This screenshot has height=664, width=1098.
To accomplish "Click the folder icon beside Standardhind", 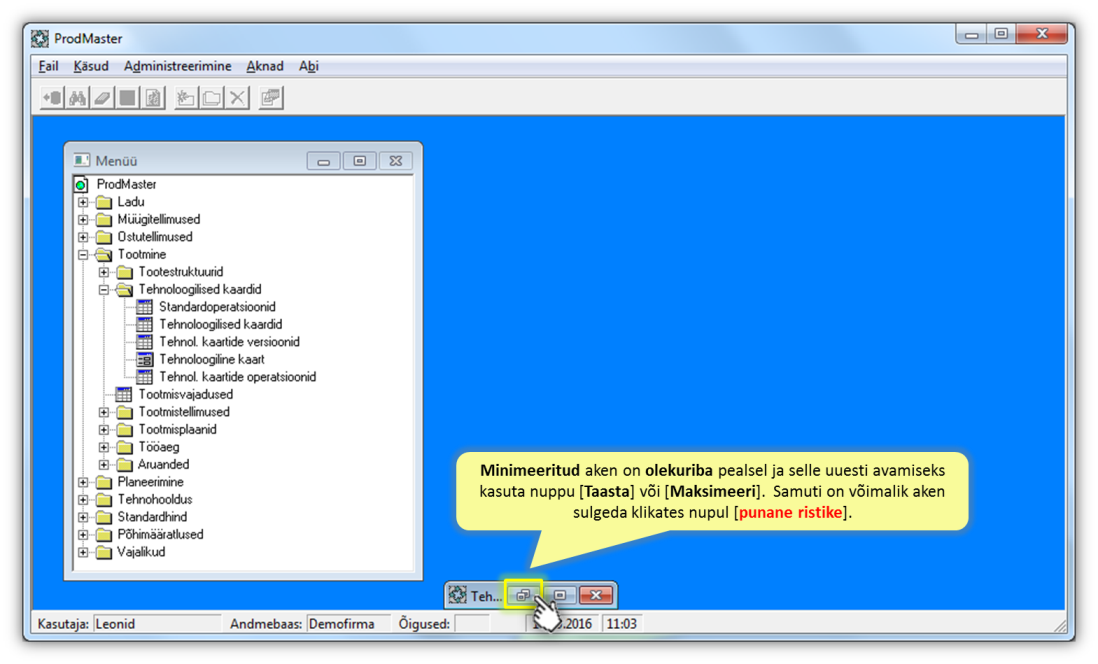I will tap(104, 517).
